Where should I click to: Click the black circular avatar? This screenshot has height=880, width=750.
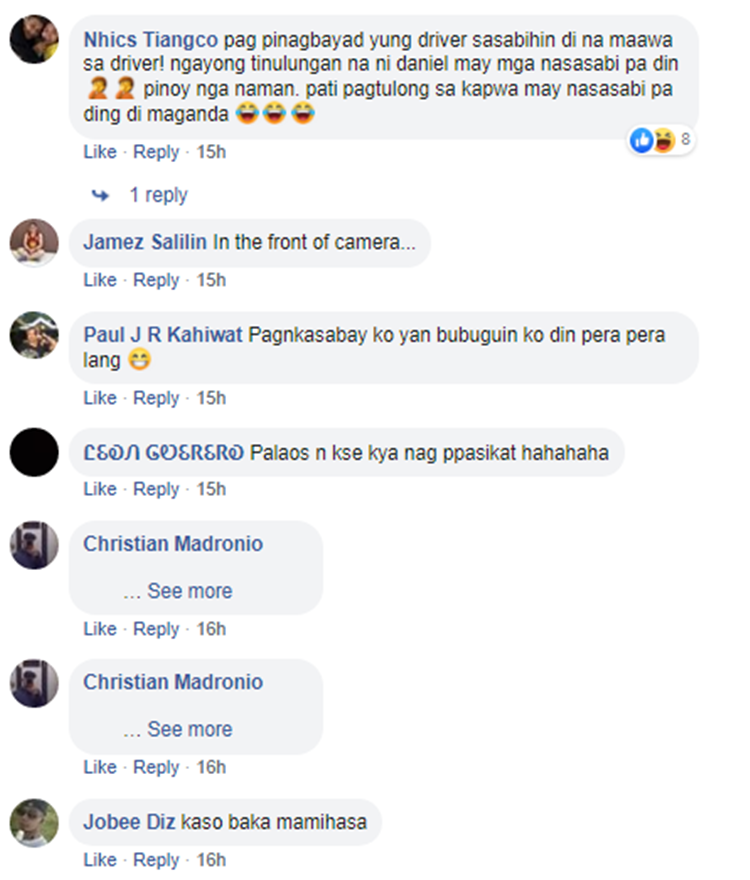tap(34, 452)
